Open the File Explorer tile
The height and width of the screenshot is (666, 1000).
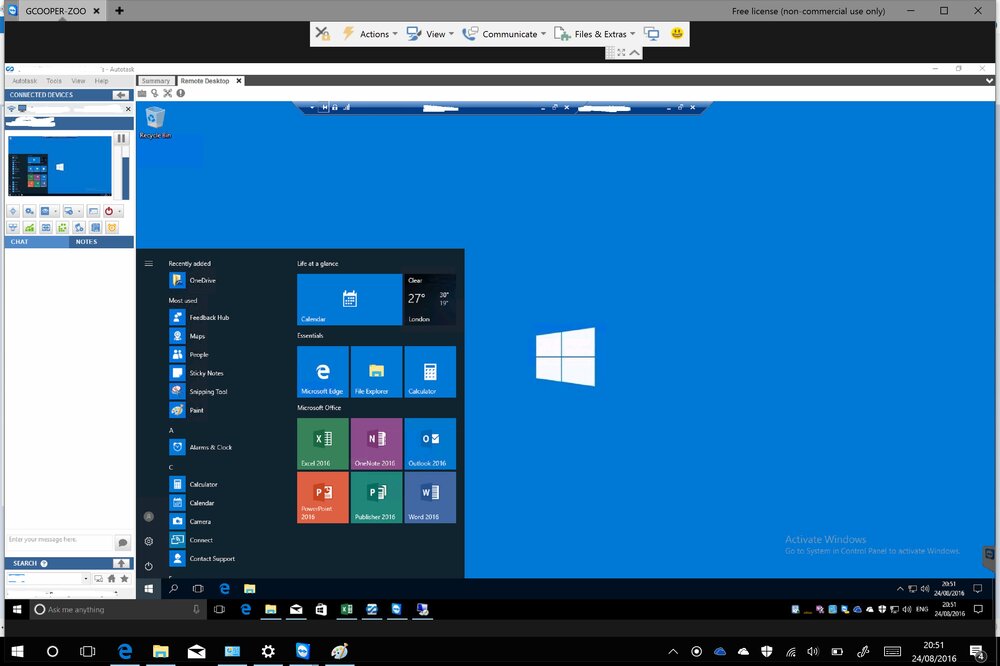point(376,372)
